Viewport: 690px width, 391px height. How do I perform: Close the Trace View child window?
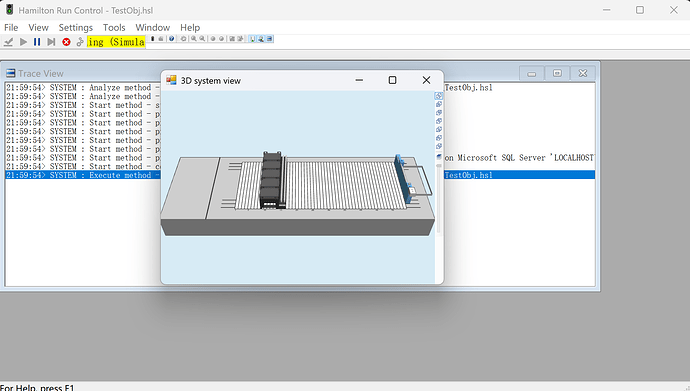583,73
